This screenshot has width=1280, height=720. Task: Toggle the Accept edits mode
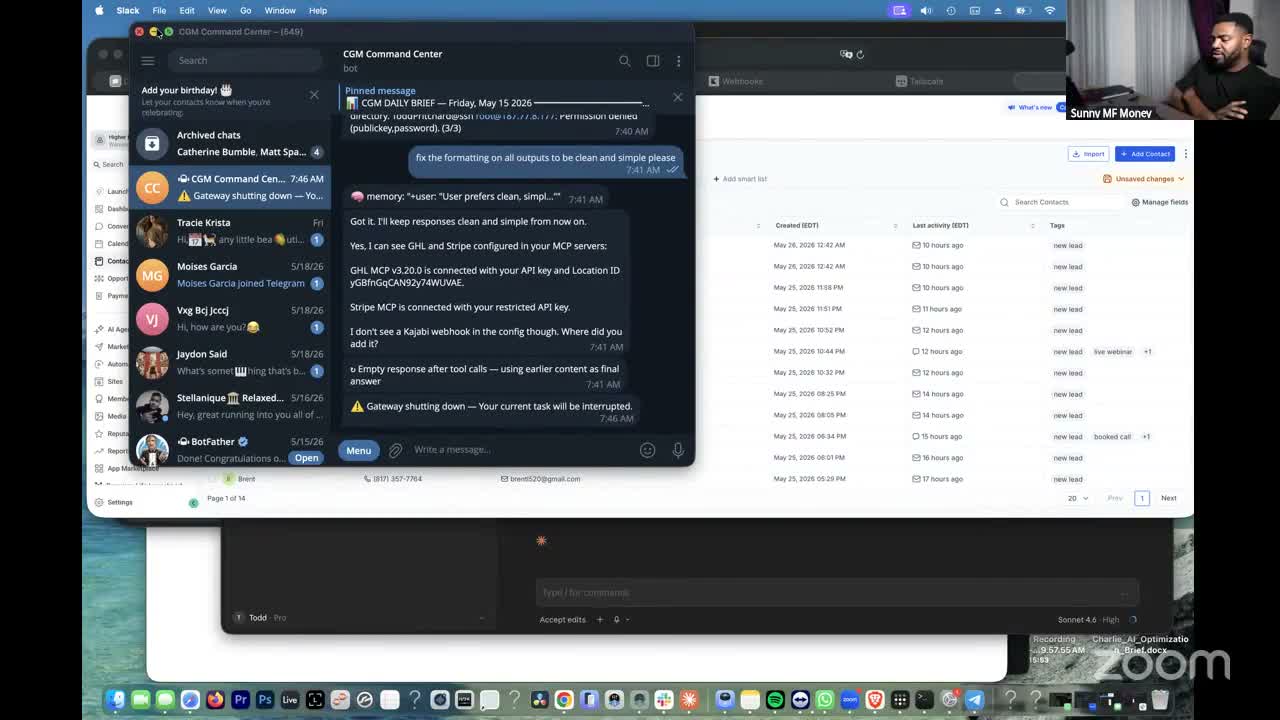(x=563, y=620)
